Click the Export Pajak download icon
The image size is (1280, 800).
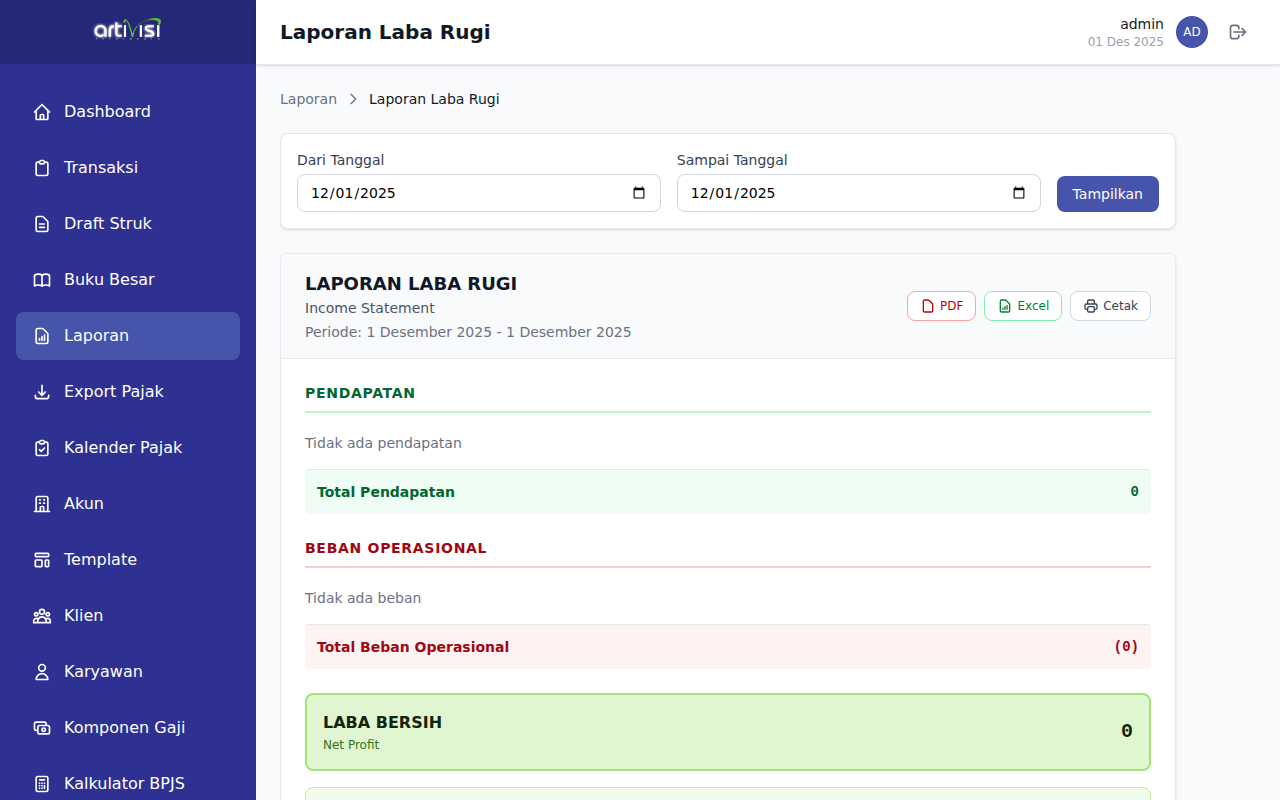(x=42, y=392)
